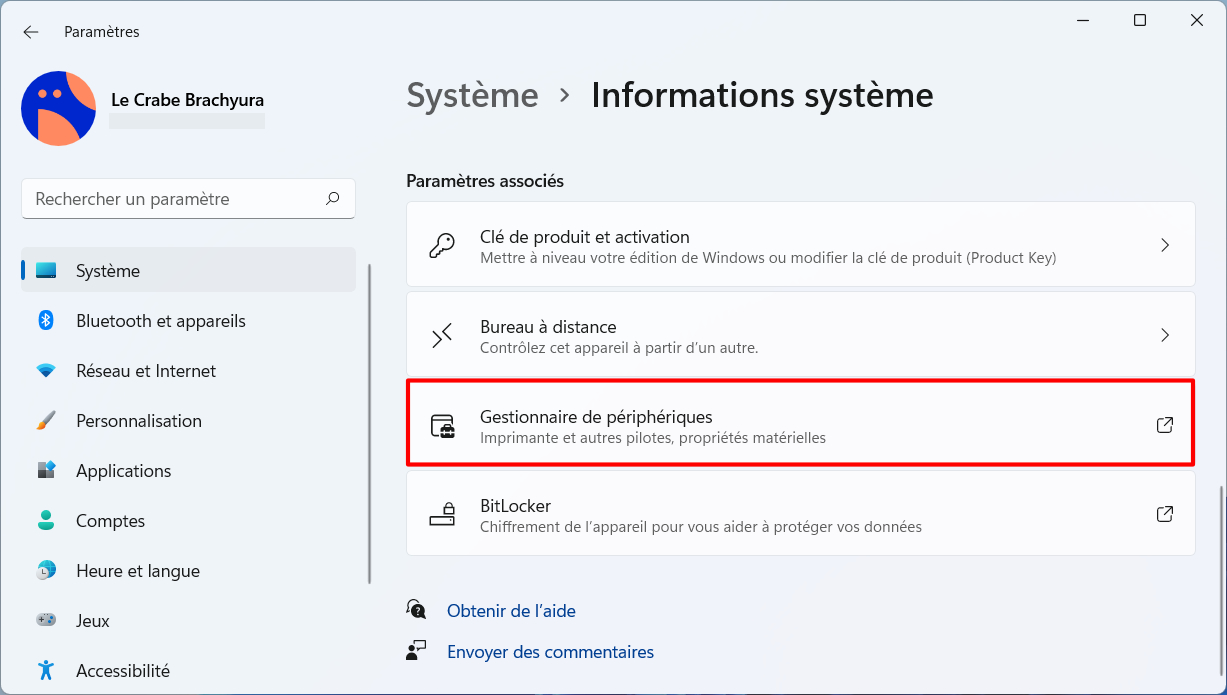Click the device manager toolbox icon
This screenshot has width=1227, height=695.
pos(442,426)
